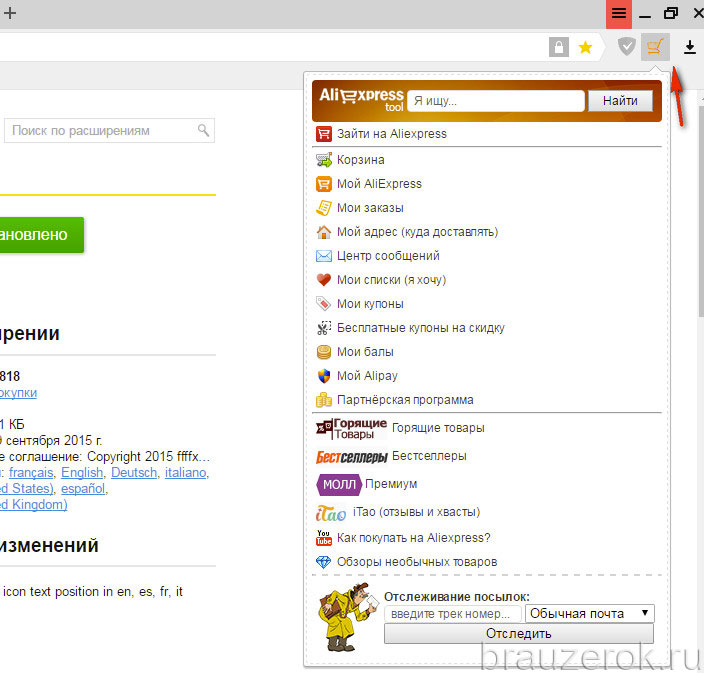Screen dimensions: 704x673
Task: Open the français language link
Action: (x=31, y=473)
